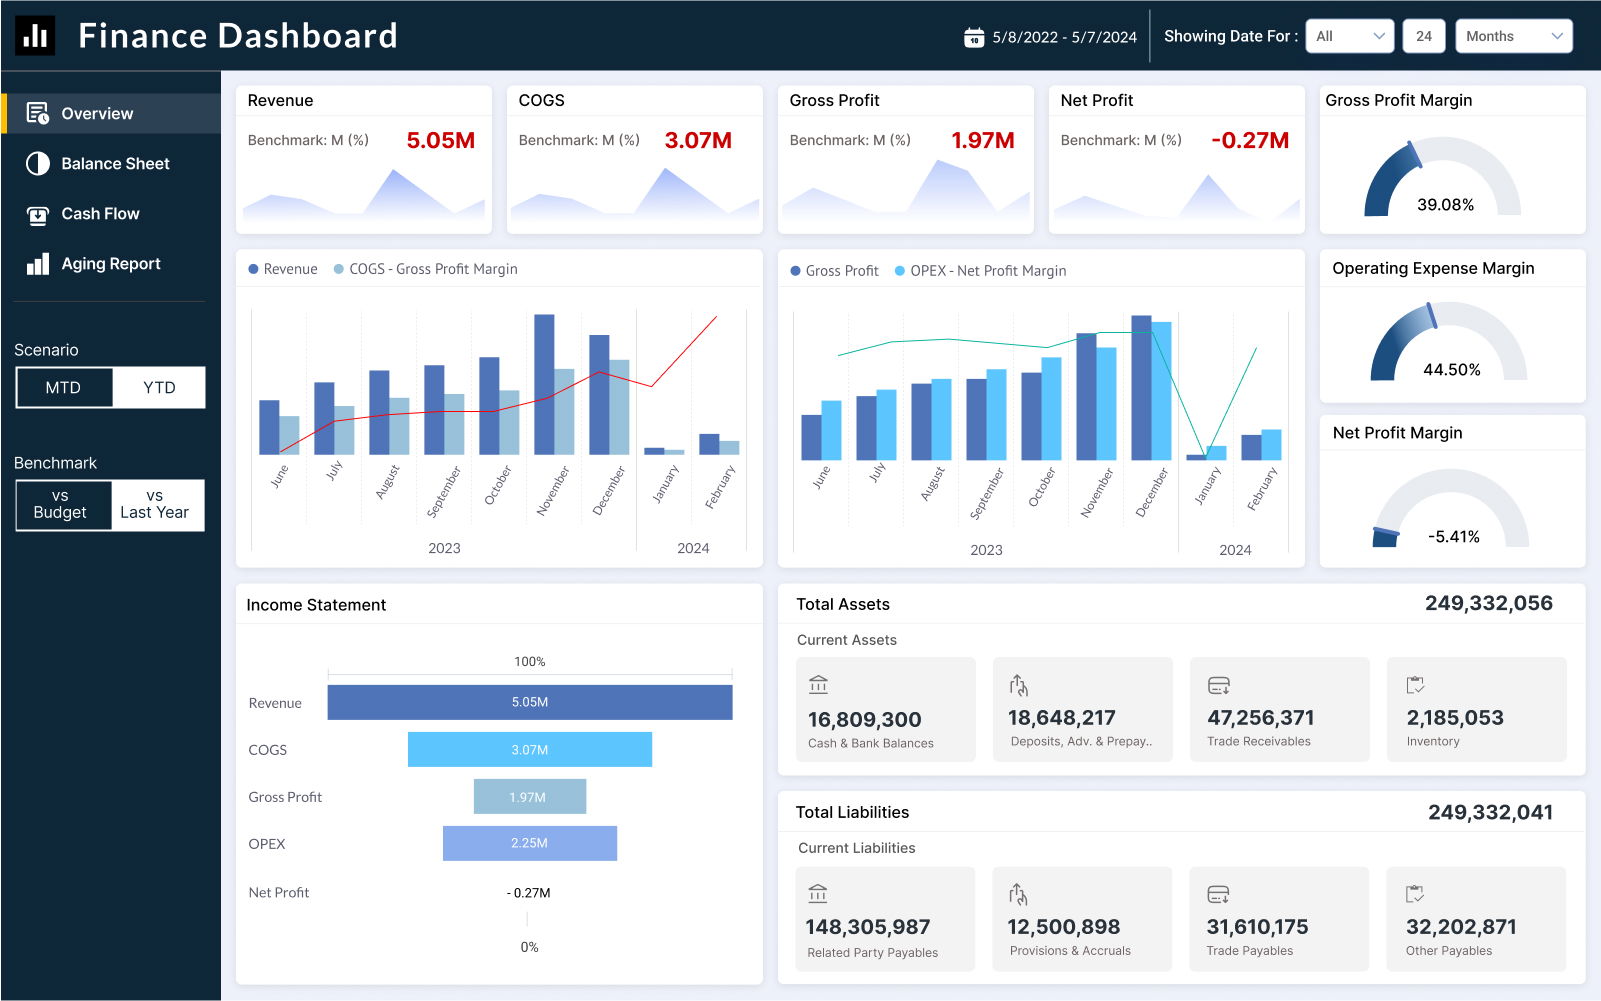Click the Aging Report bars icon
1601x1001 pixels.
[x=37, y=264]
